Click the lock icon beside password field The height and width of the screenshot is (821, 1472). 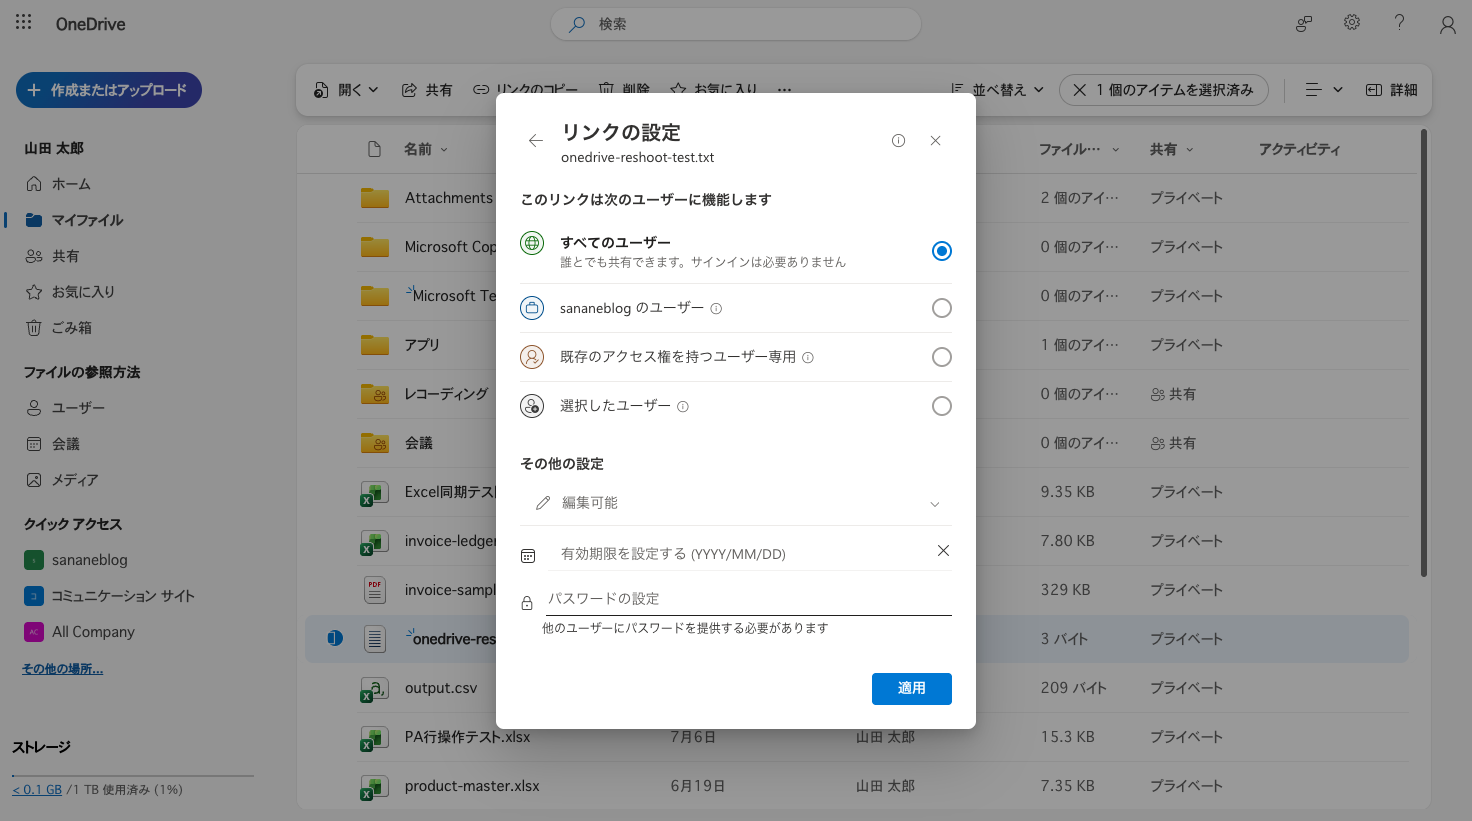(x=527, y=603)
